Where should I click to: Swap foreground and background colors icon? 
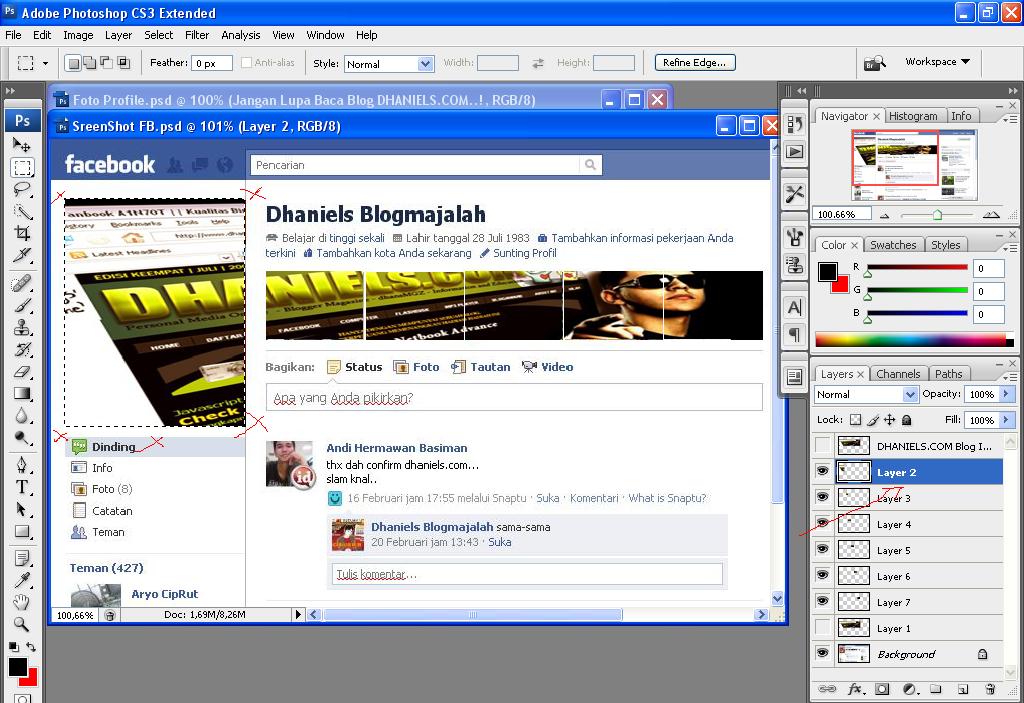coord(31,647)
